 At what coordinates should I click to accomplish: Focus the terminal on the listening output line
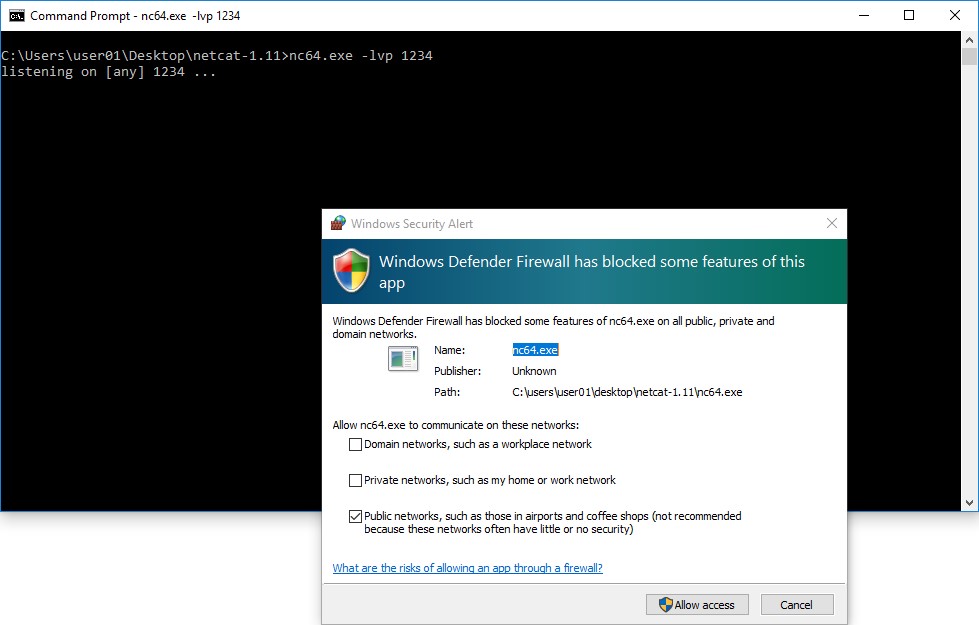(x=108, y=72)
